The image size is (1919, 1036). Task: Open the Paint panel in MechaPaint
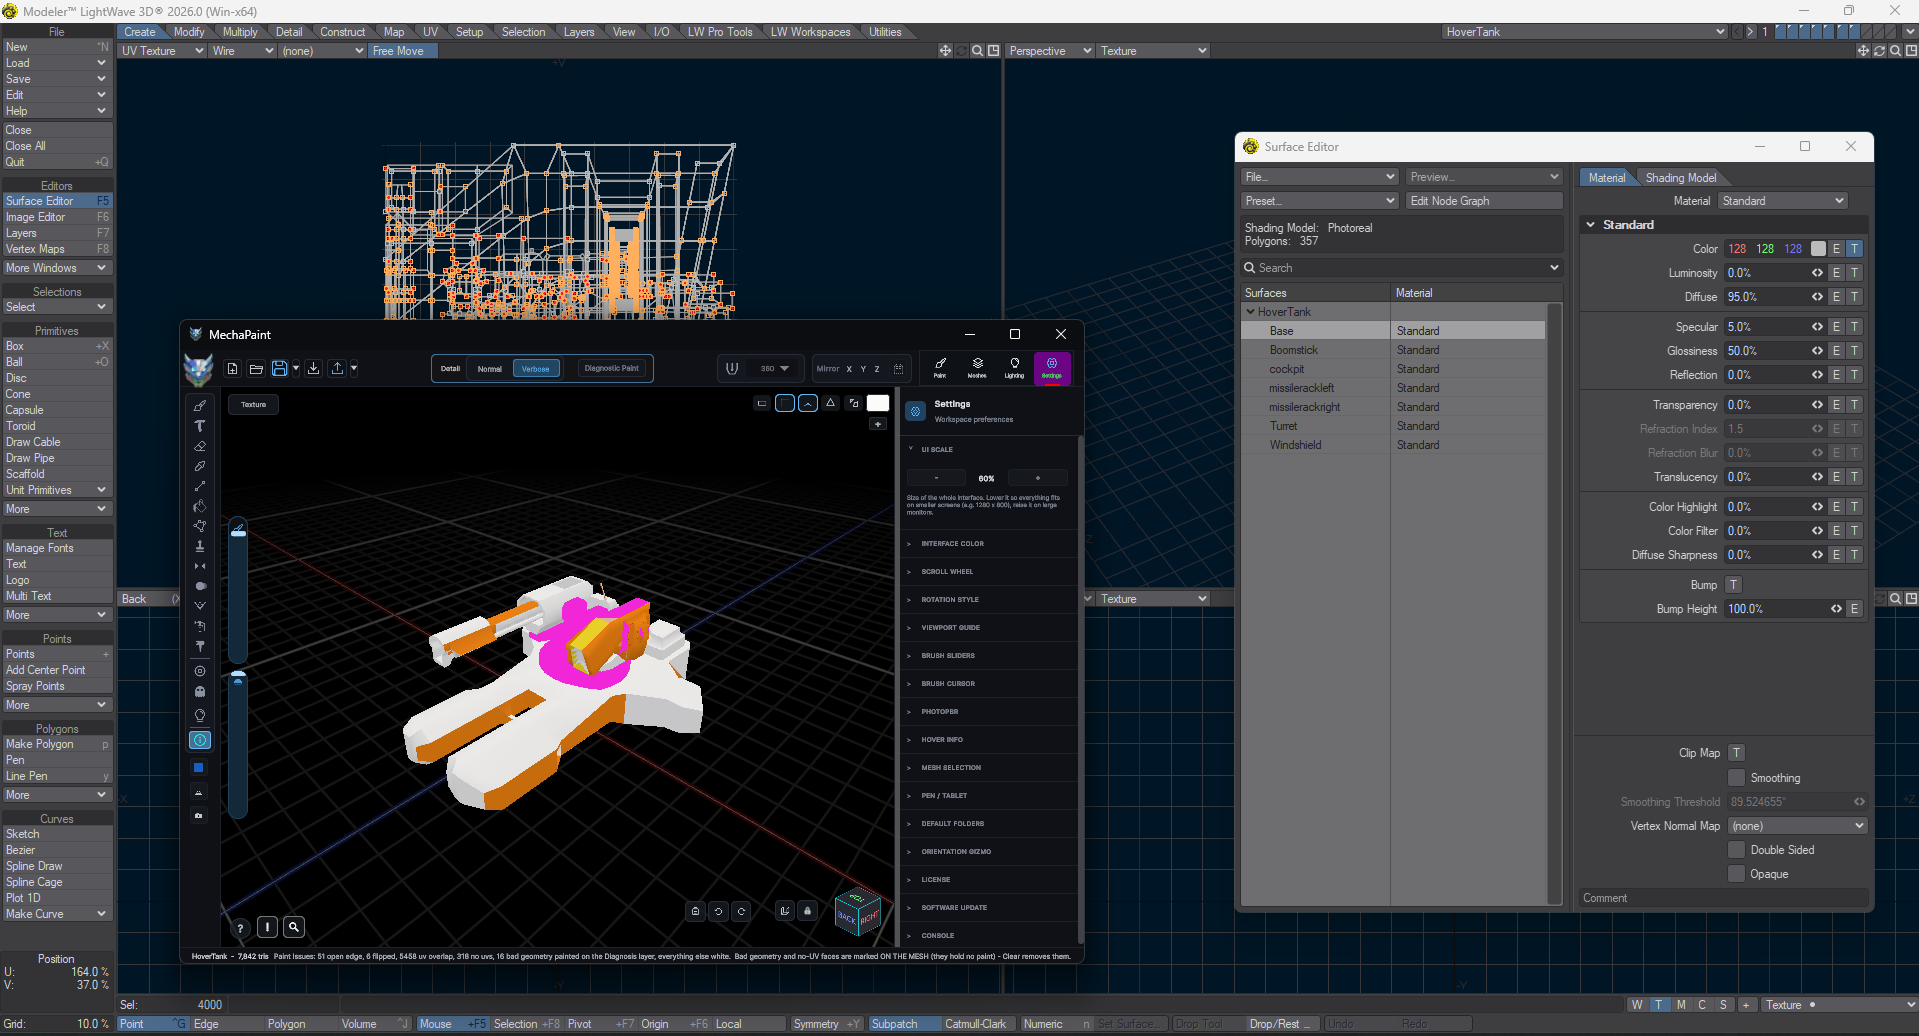(x=940, y=368)
